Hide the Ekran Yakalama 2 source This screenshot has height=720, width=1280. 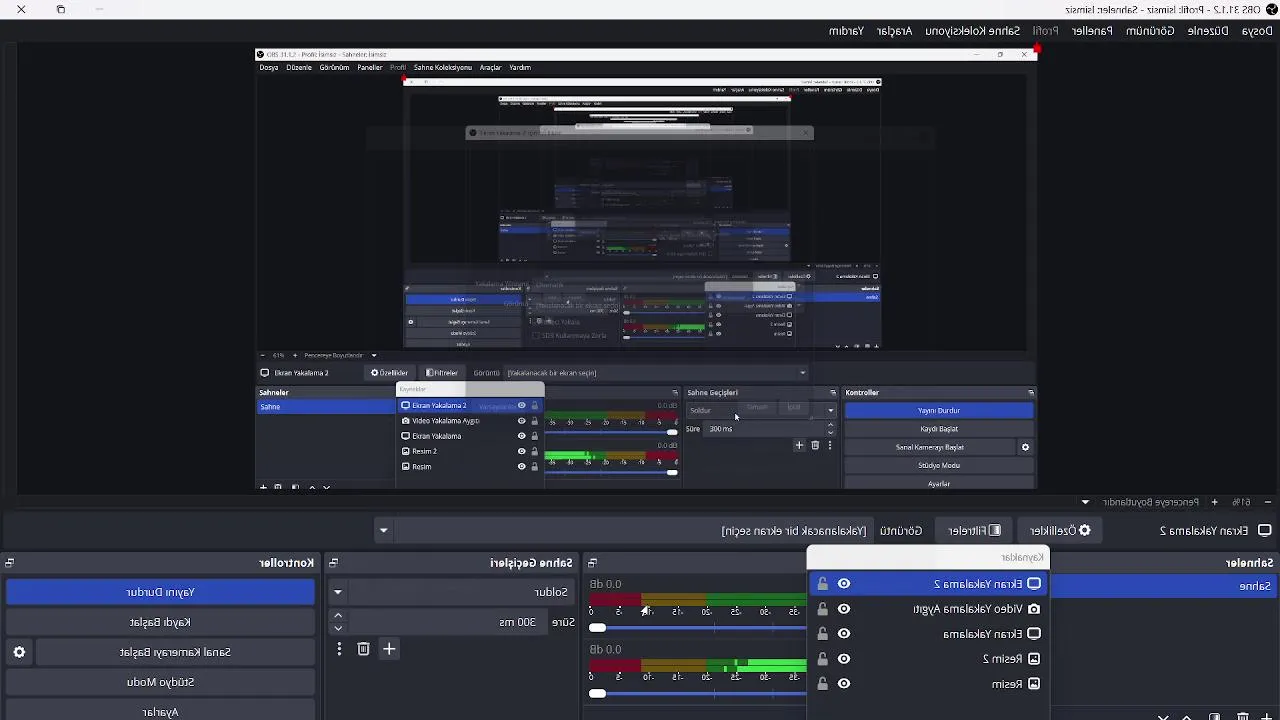(844, 584)
